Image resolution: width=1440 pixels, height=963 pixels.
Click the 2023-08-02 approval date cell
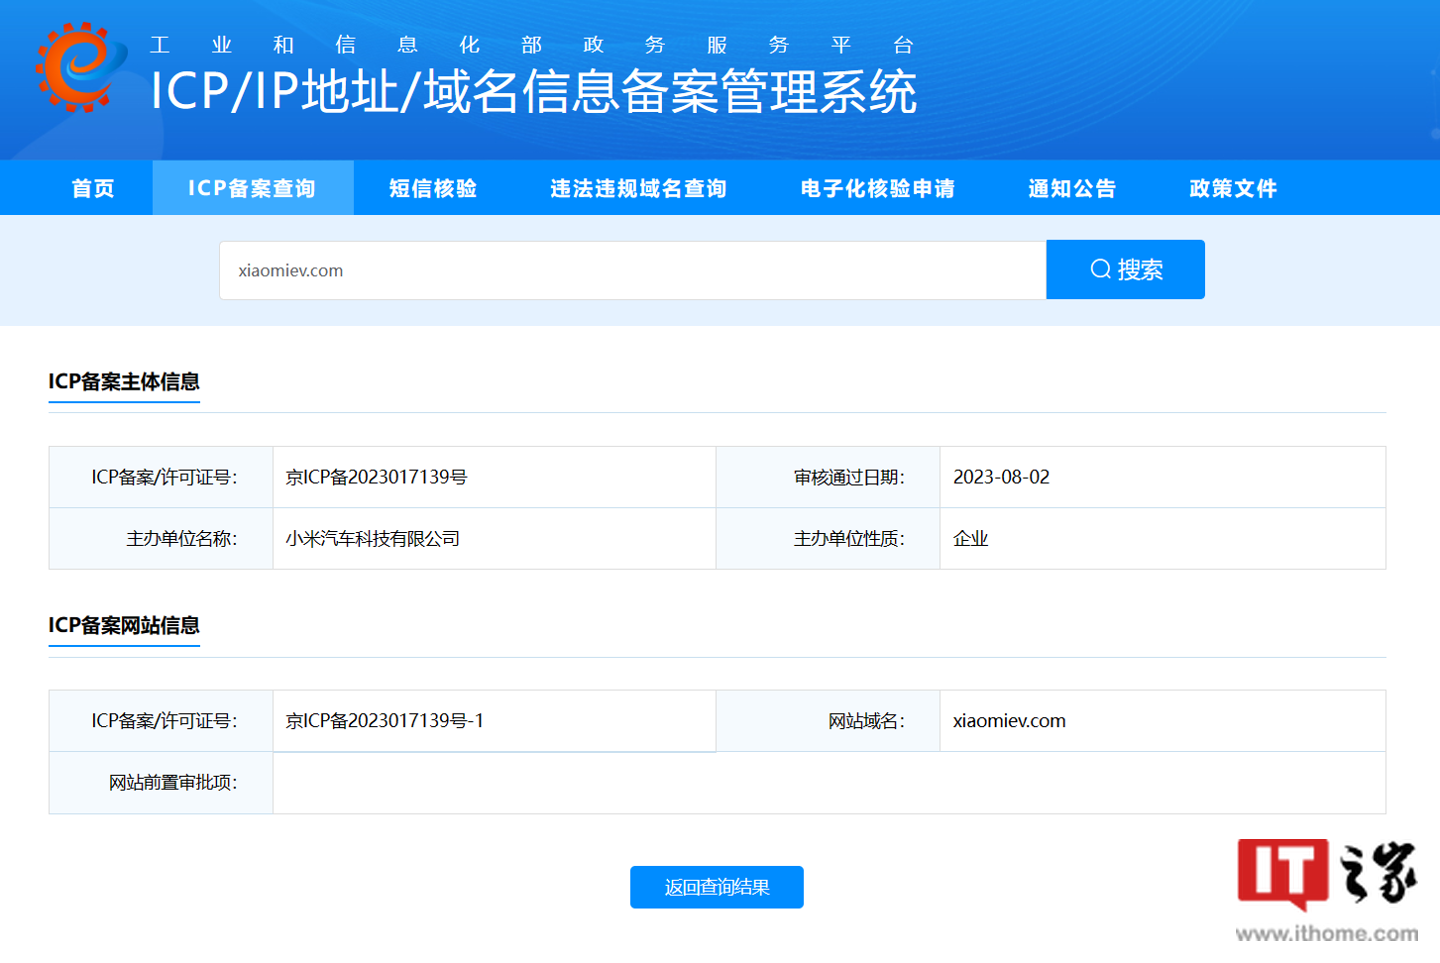1002,477
